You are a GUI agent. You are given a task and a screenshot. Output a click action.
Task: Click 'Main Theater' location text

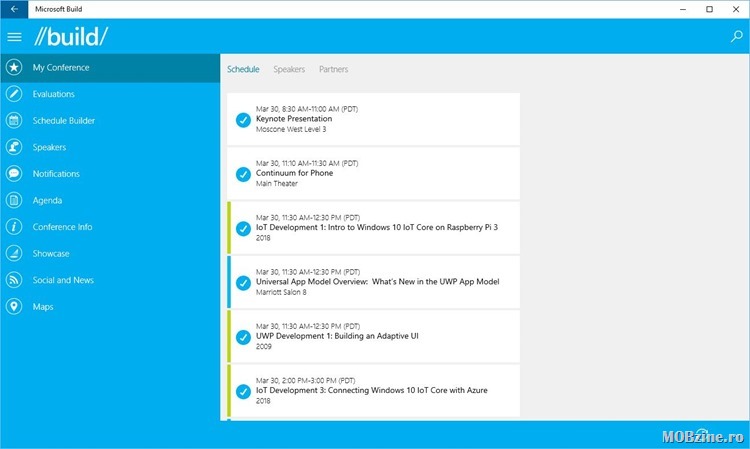[276, 184]
